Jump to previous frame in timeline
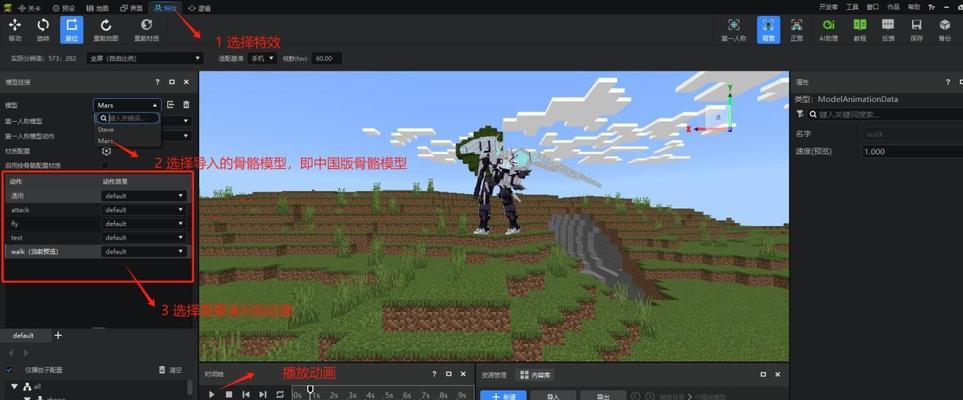Screen dimensions: 963x400 (246, 394)
